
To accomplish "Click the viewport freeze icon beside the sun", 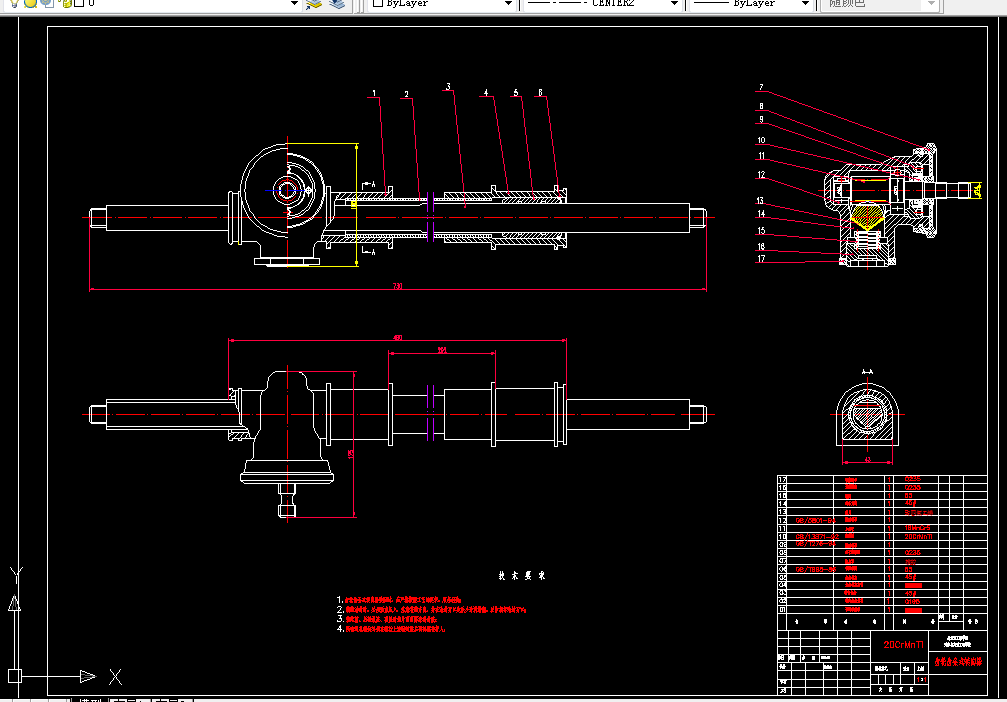I will click(46, 3).
